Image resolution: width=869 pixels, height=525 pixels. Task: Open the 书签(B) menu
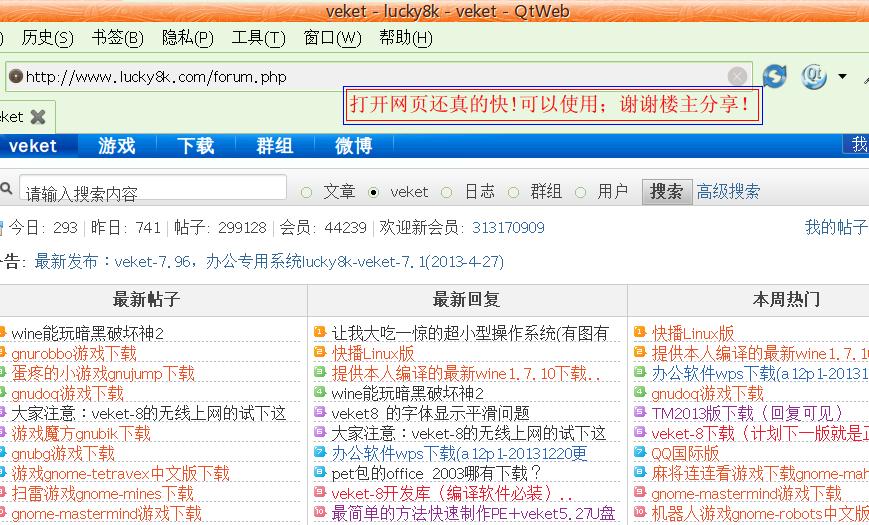coord(117,38)
